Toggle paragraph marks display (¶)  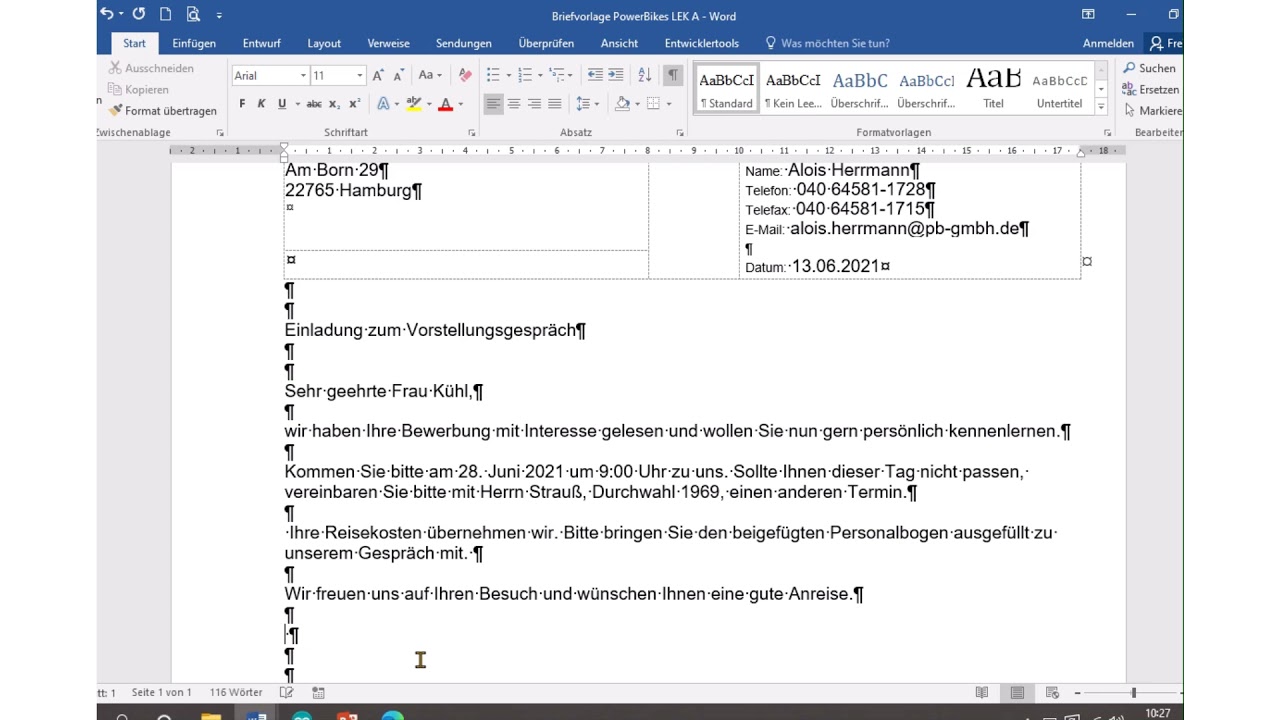[673, 75]
